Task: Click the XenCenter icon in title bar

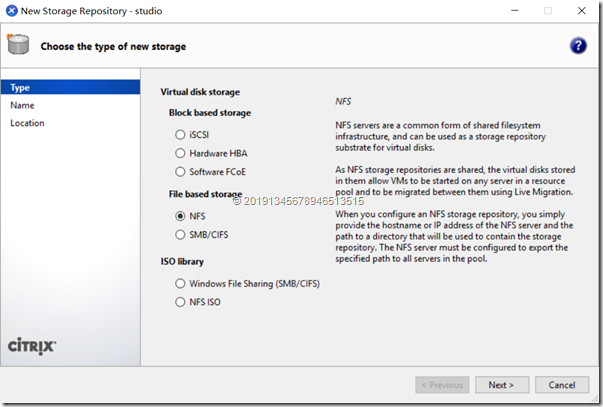Action: [11, 10]
